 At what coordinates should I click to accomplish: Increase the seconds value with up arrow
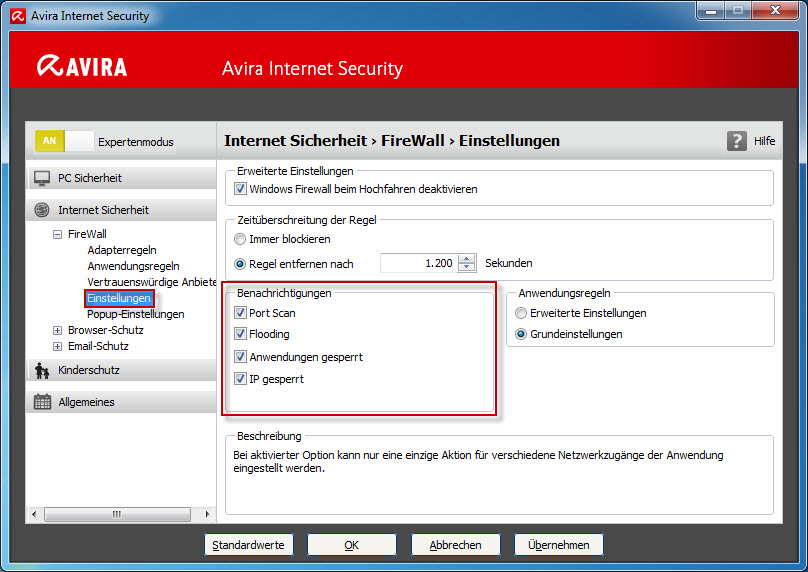[x=466, y=259]
